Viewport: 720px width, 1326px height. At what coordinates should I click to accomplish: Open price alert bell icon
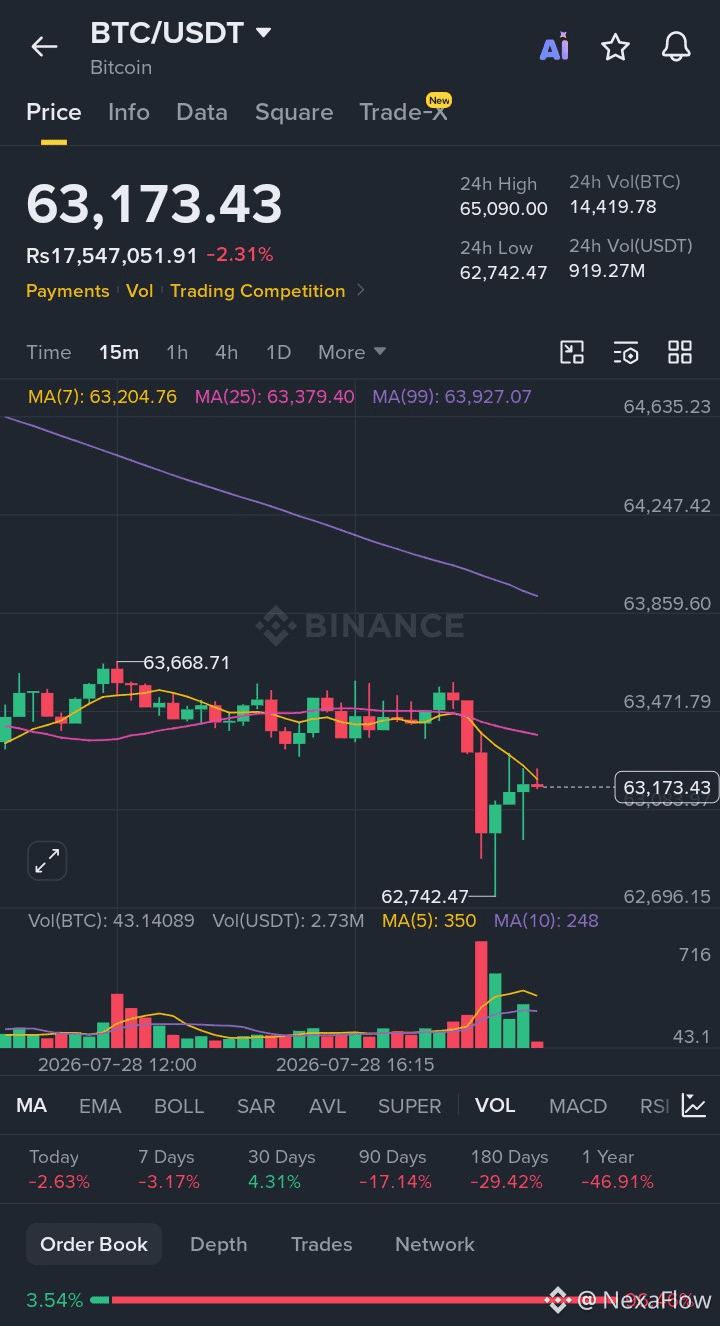click(x=677, y=47)
